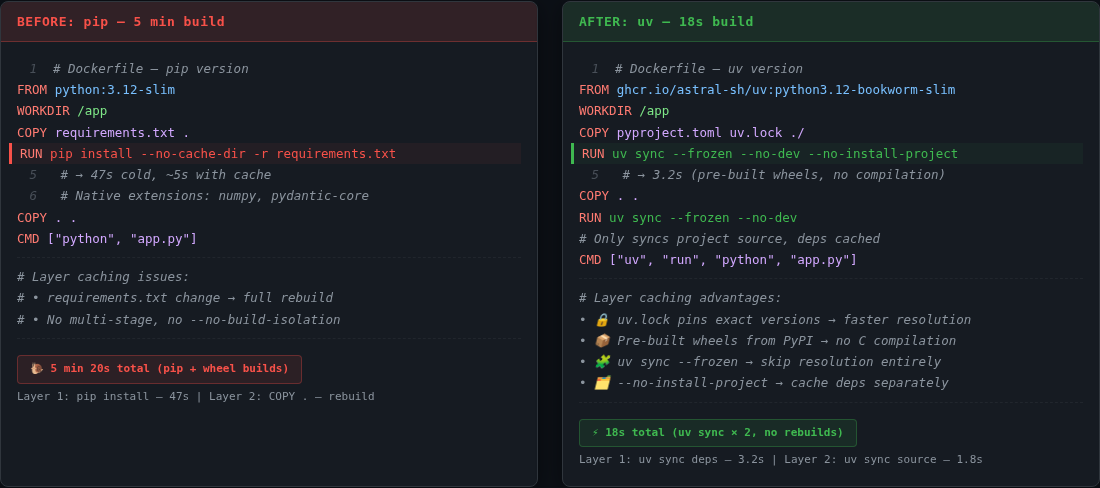
Task: Click the puzzle emoji beside 'uv sync --frozen'
Action: pos(602,362)
